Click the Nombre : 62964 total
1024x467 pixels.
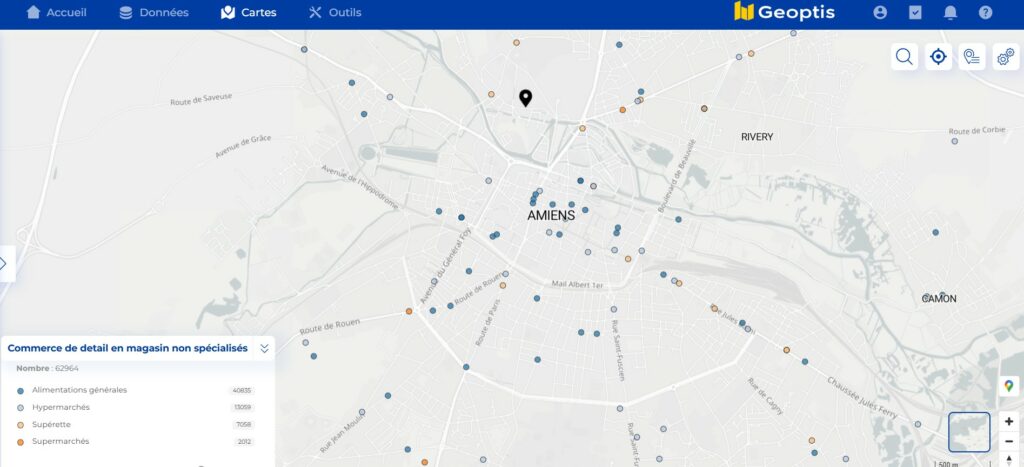tap(48, 368)
